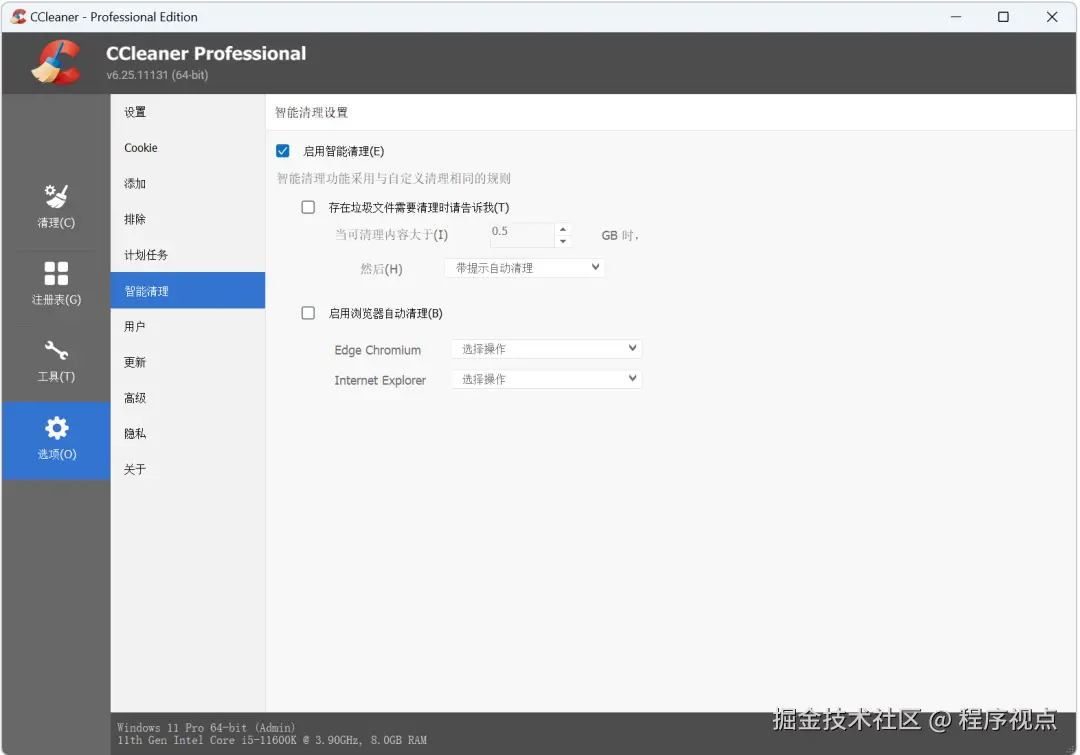1080x755 pixels.
Task: Enable 存在垃圾文件需要清理时请告诉我(T) notification
Action: pos(308,207)
